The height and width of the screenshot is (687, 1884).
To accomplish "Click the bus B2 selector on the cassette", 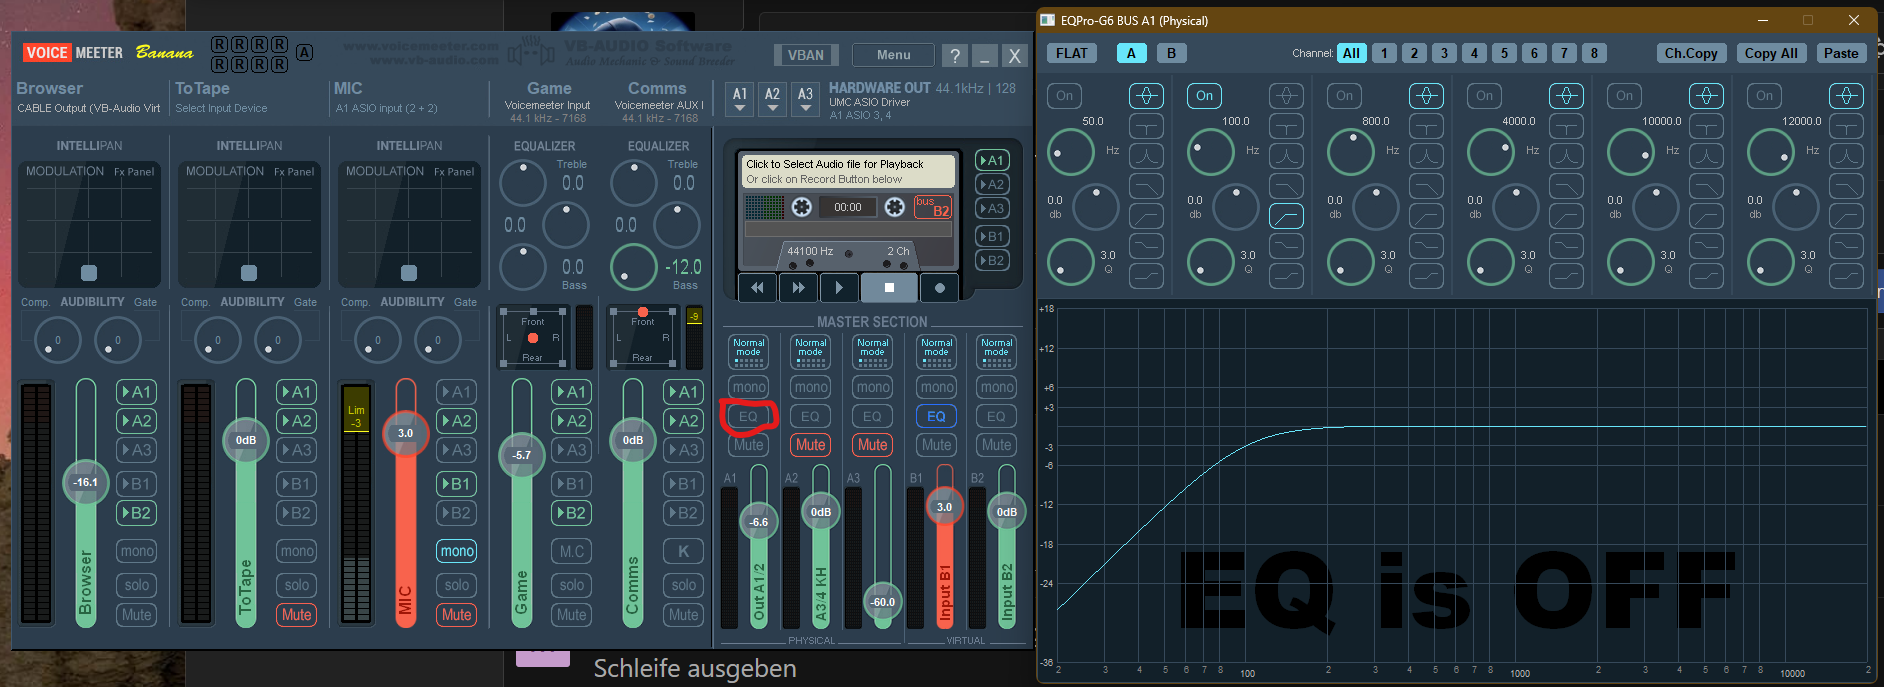I will tap(932, 207).
